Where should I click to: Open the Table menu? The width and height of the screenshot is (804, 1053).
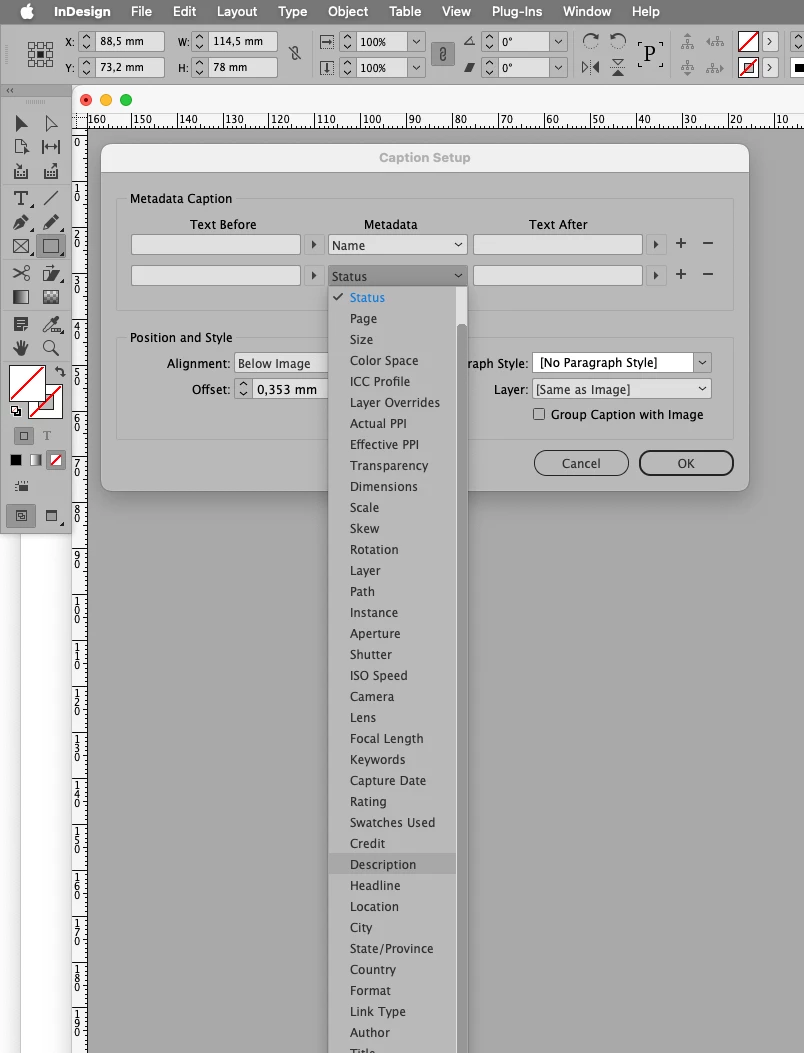(x=404, y=11)
